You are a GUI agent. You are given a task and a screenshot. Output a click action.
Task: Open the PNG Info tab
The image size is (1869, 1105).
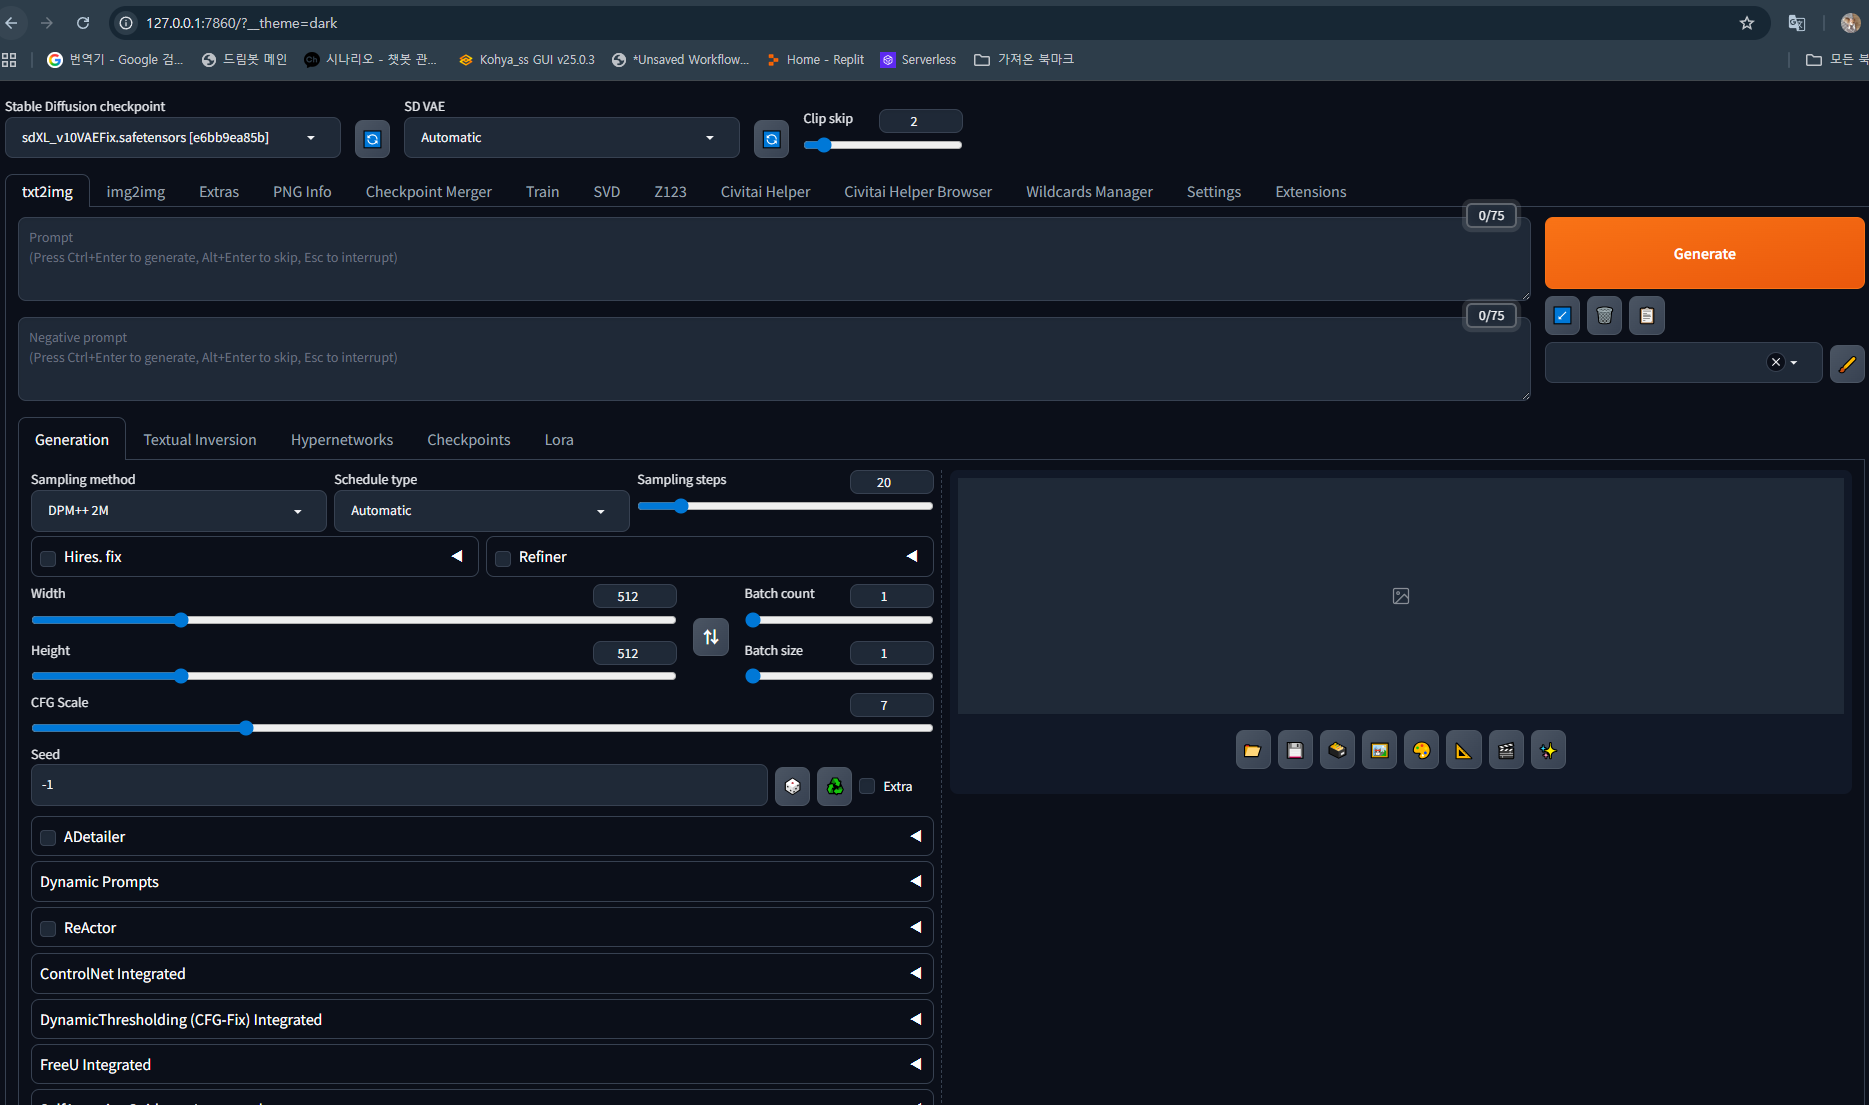point(302,192)
